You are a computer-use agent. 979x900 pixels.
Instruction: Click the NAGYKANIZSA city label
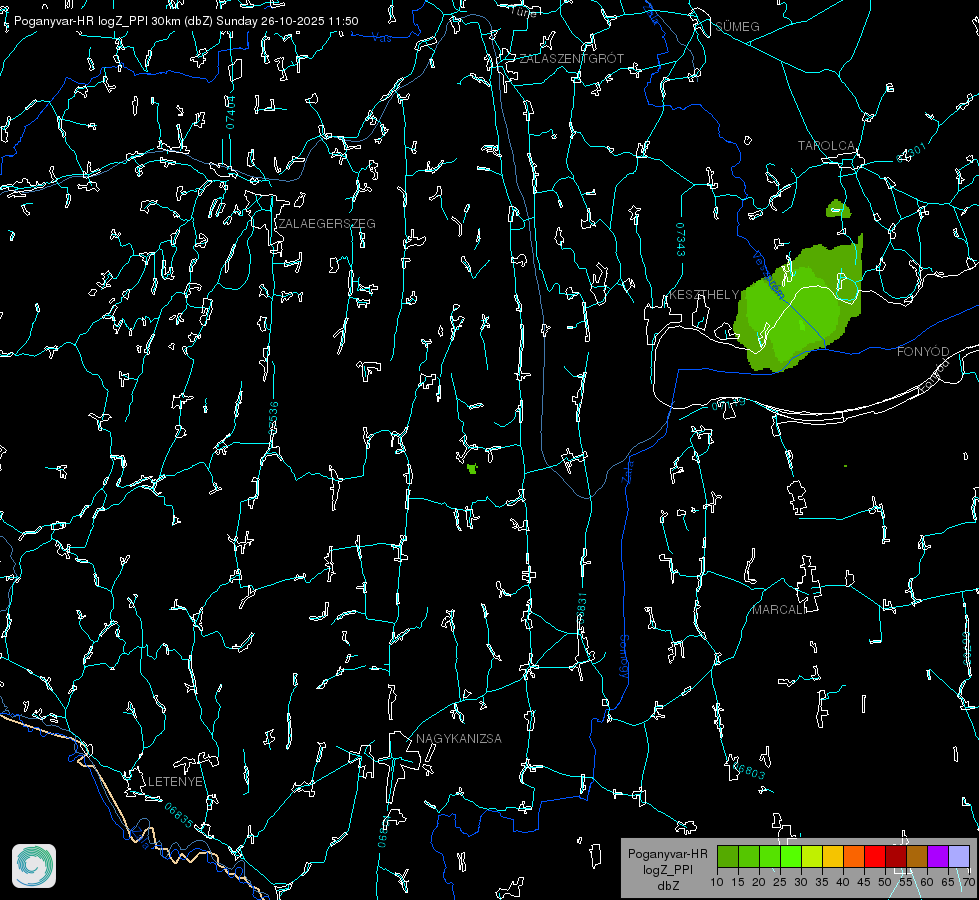459,739
